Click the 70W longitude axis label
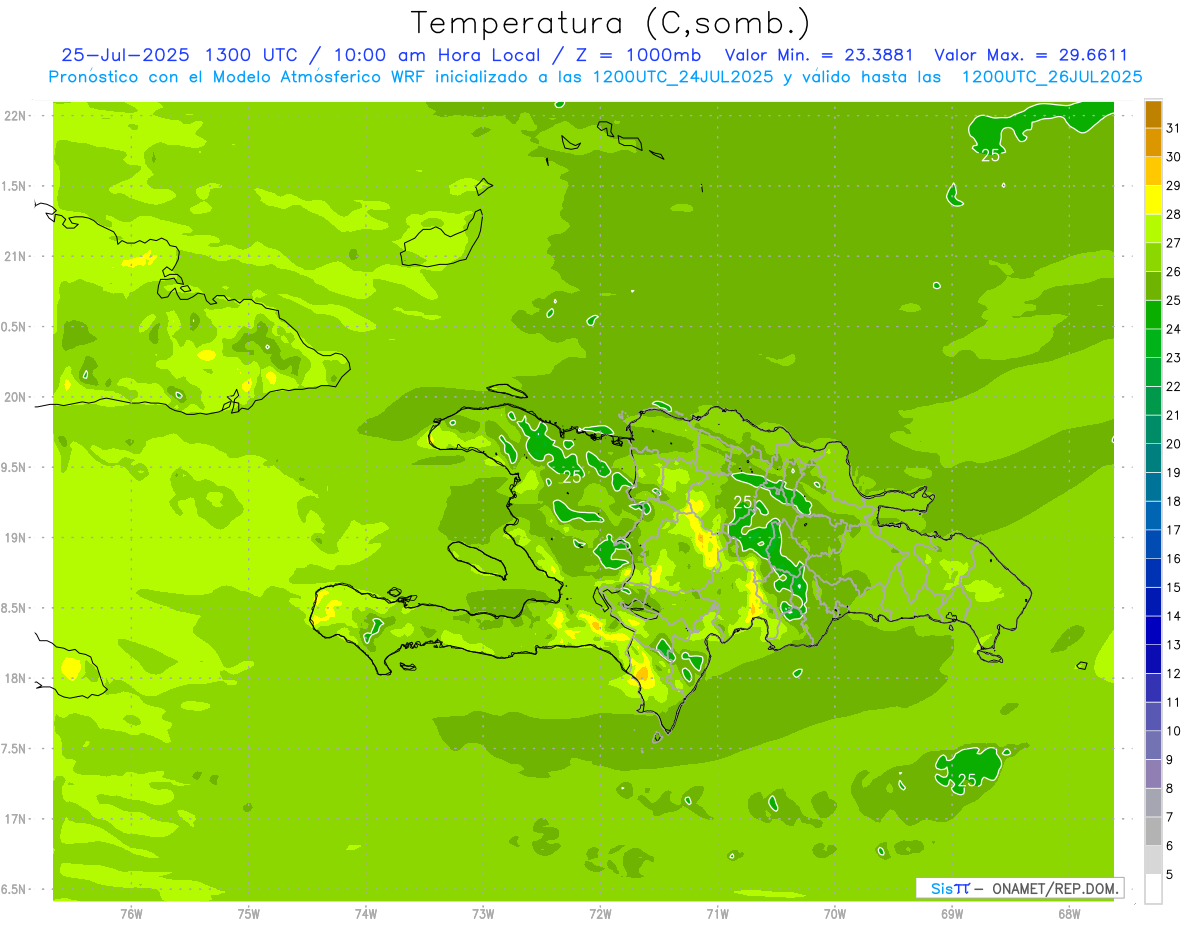Screen dimensions: 1200x927 point(835,913)
